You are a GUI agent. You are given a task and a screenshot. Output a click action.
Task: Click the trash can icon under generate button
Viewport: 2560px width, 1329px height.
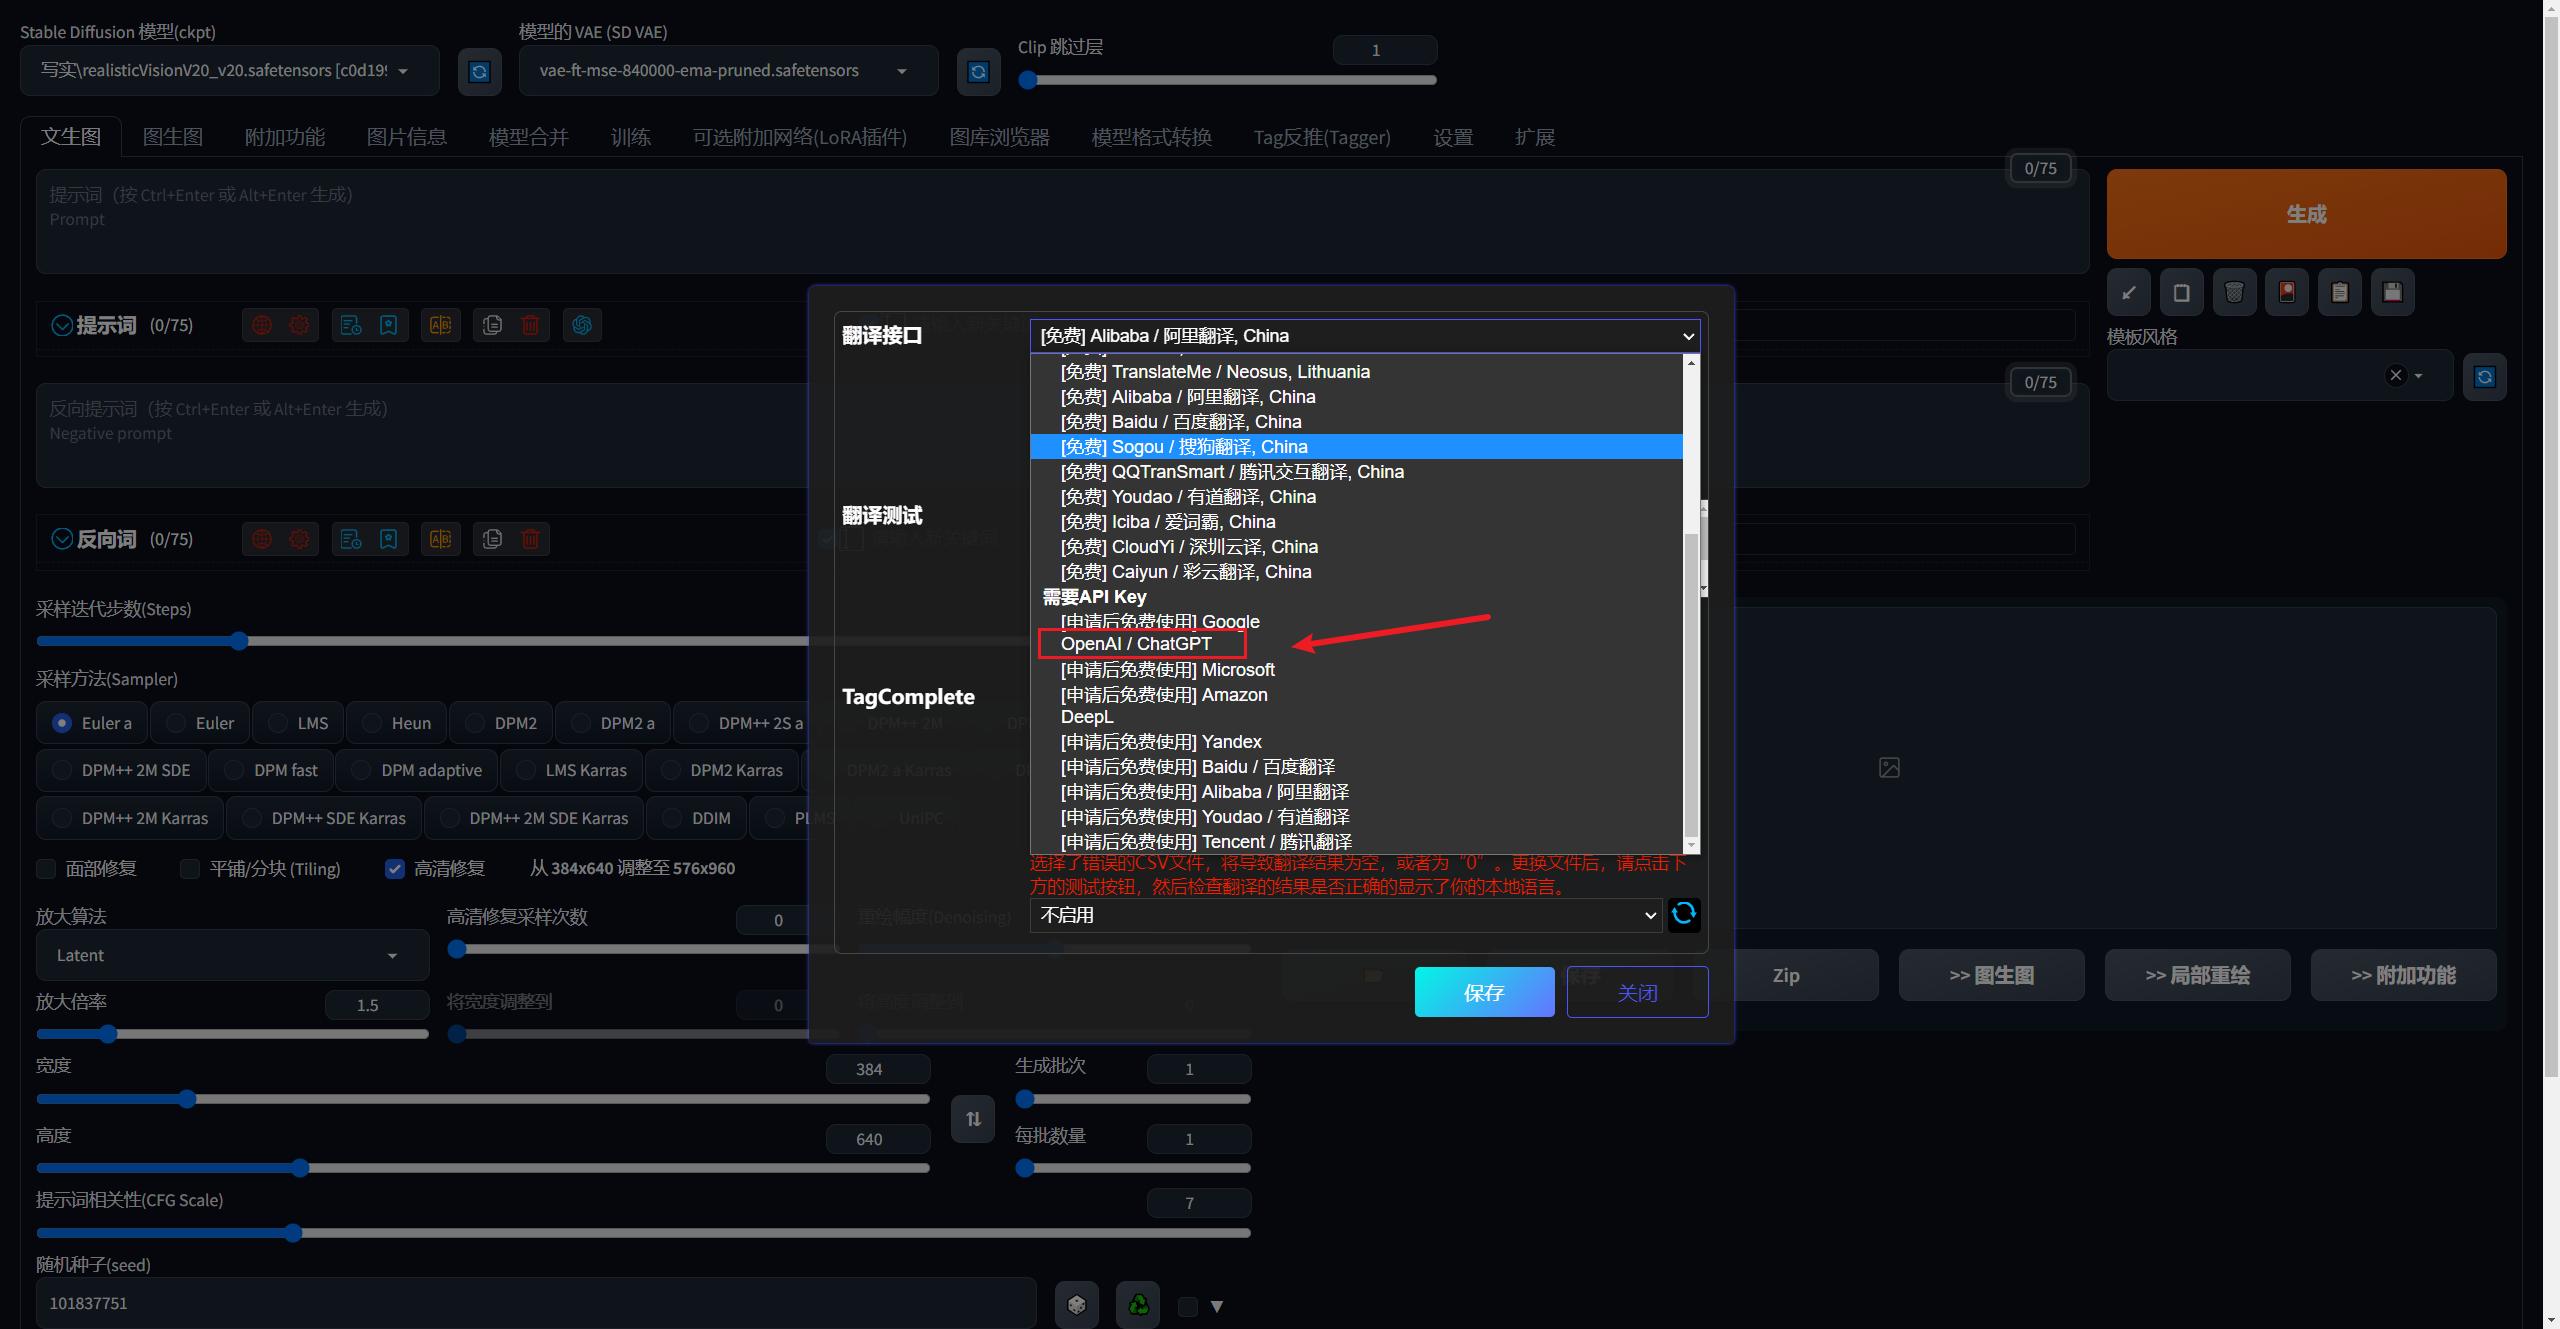2234,292
